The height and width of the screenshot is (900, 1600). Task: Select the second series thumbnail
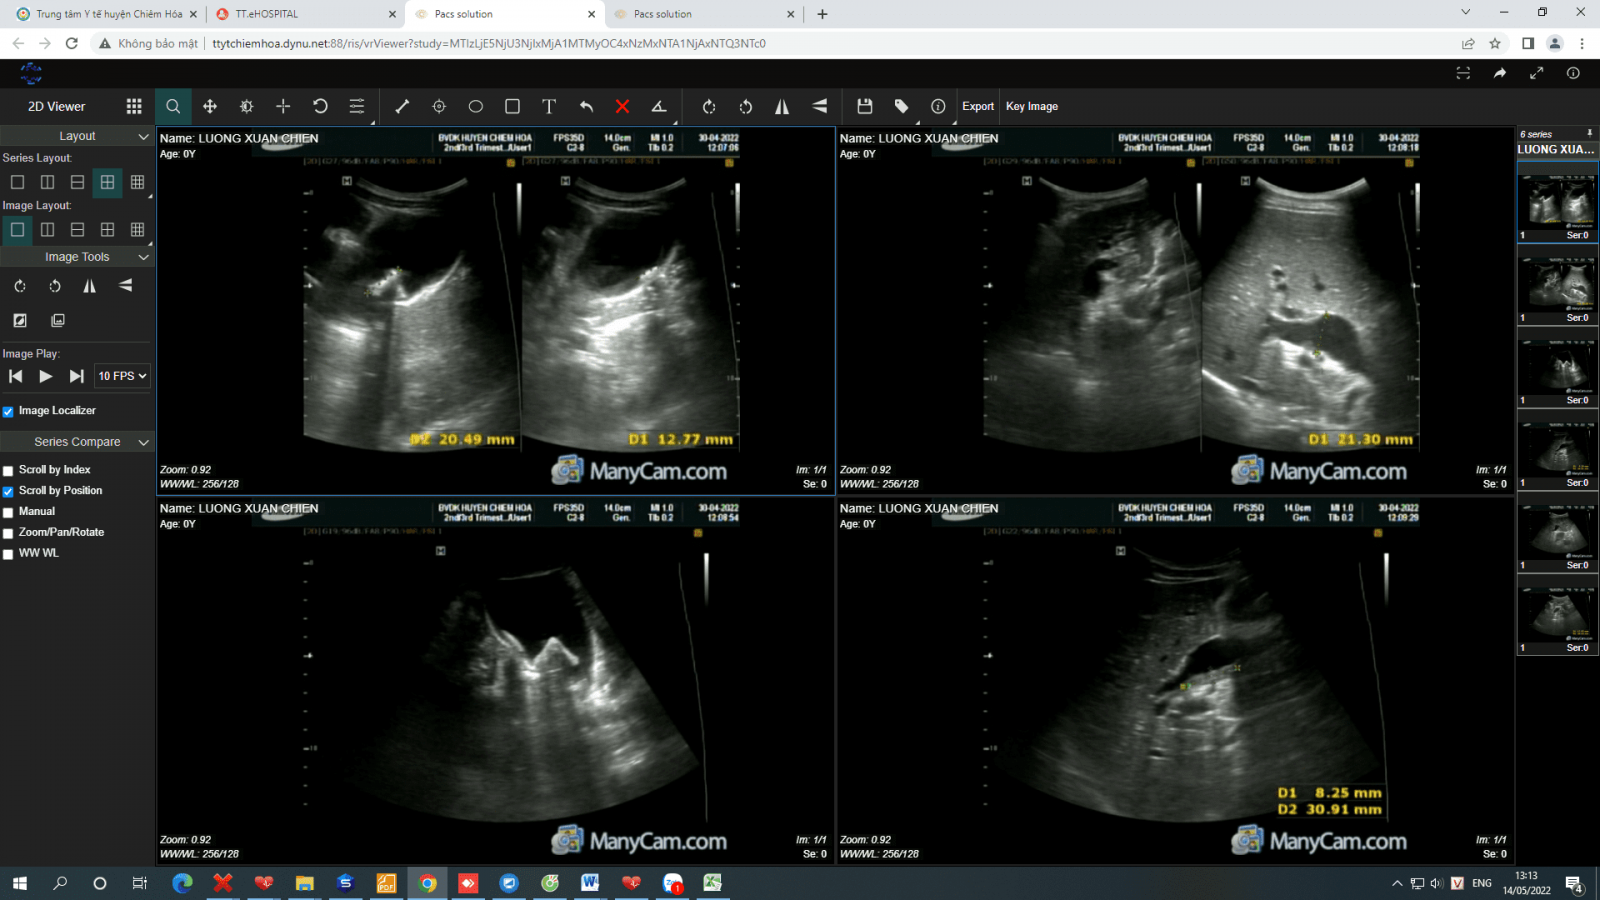tap(1557, 288)
